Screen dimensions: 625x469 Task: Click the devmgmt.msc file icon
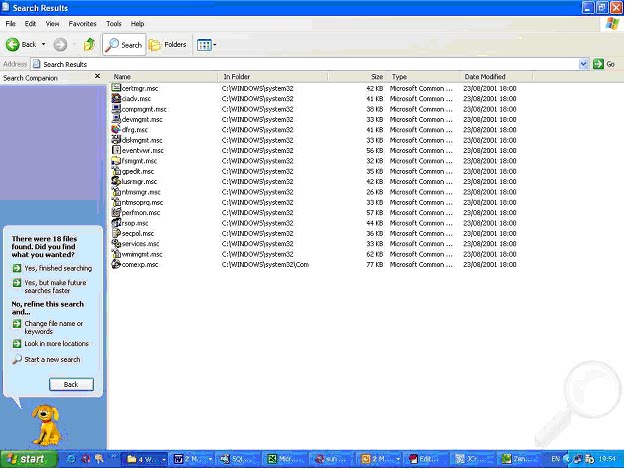116,119
